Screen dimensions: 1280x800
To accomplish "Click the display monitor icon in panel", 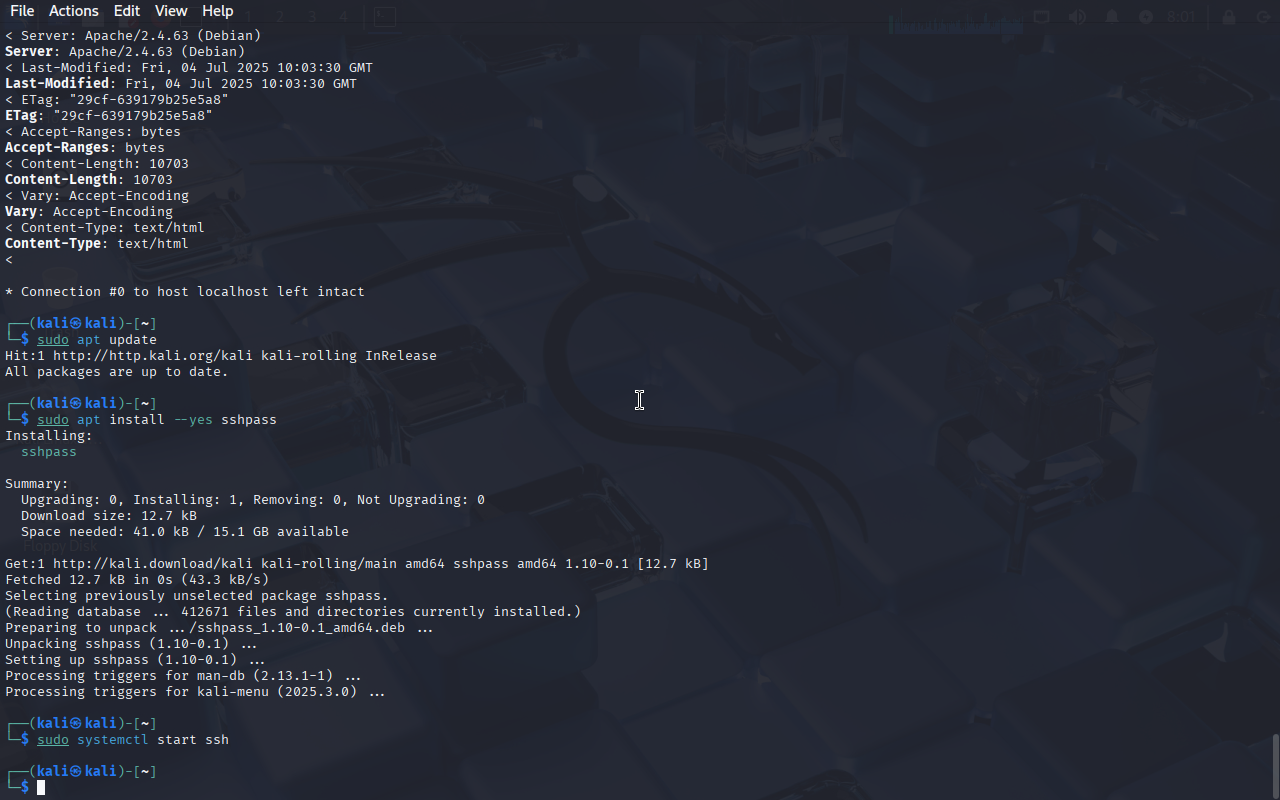I will click(1042, 17).
